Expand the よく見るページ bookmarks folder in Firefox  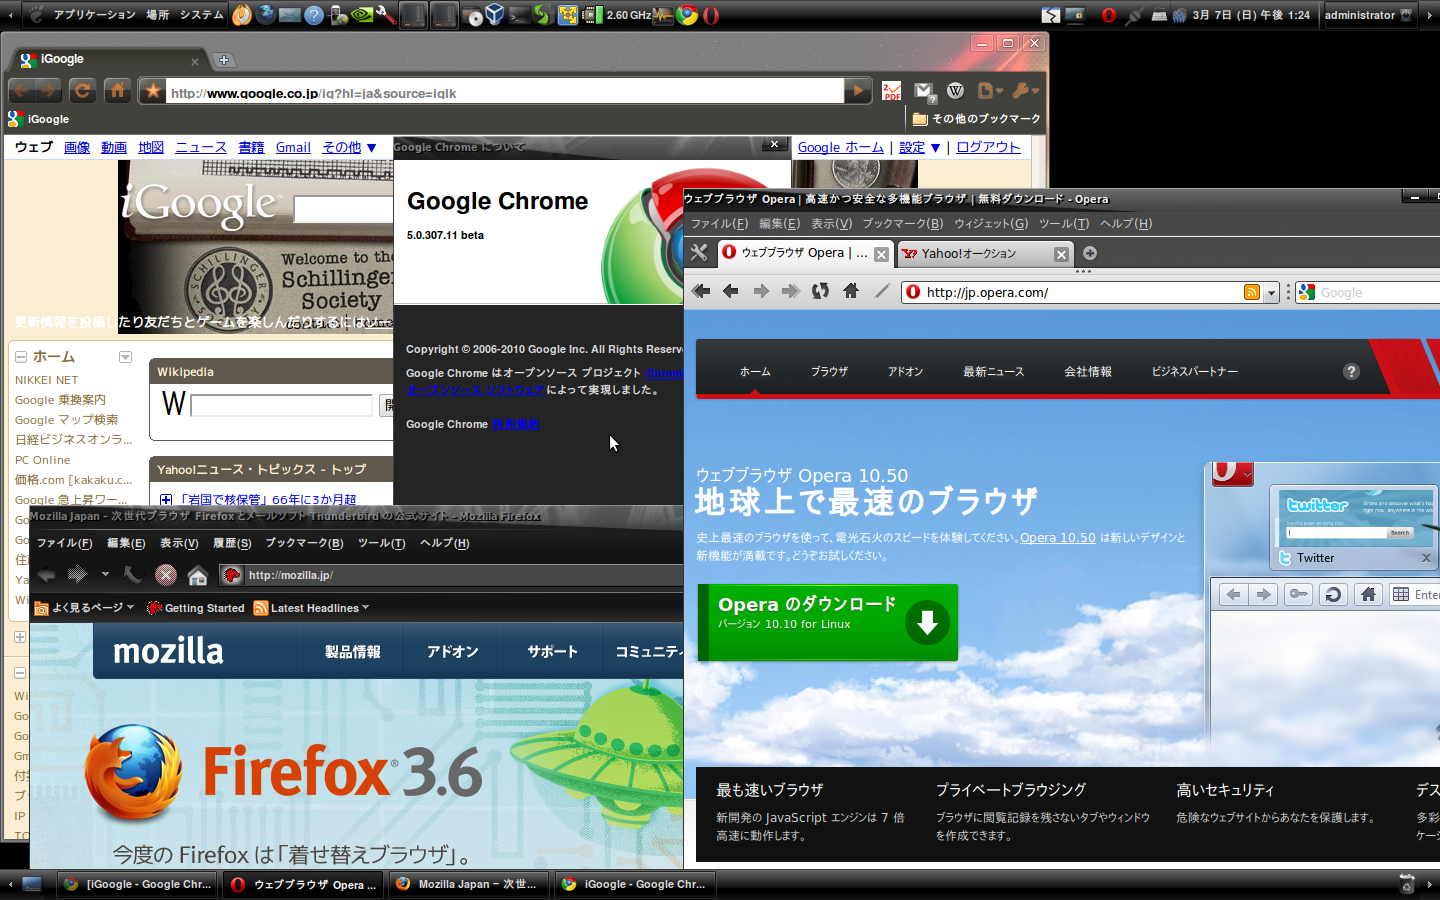tap(84, 608)
